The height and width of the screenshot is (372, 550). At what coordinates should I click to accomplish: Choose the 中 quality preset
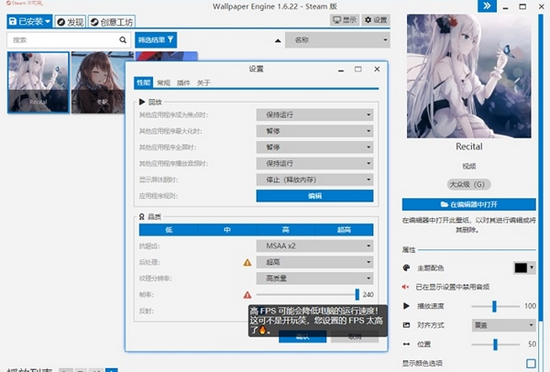[227, 230]
